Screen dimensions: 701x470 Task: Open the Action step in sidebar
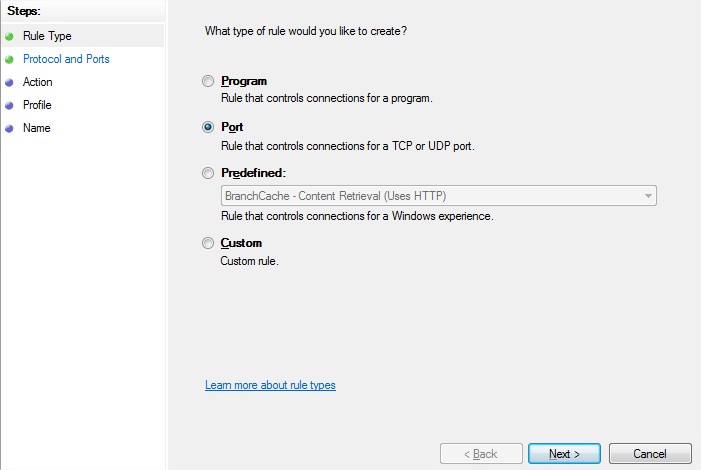coord(38,82)
